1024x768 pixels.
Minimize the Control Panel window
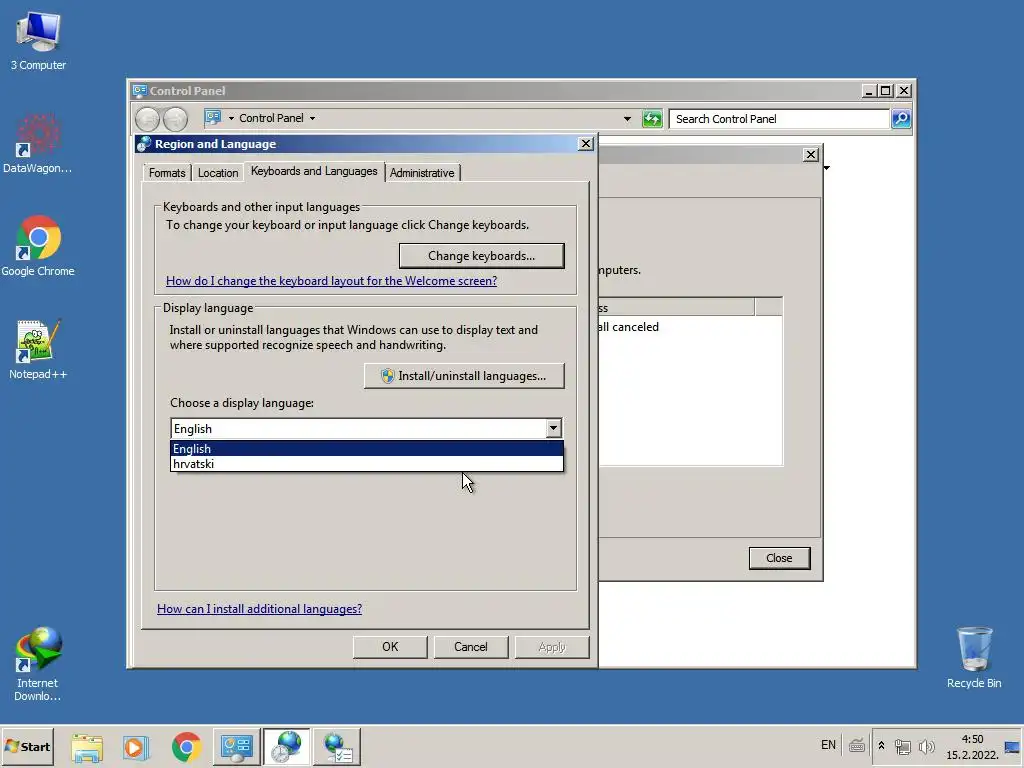click(869, 91)
